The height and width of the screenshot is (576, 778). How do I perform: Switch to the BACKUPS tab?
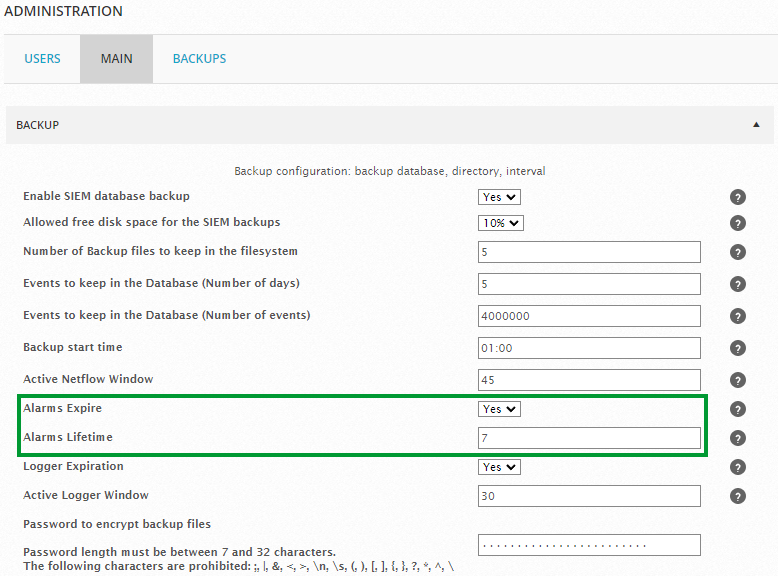click(x=199, y=59)
